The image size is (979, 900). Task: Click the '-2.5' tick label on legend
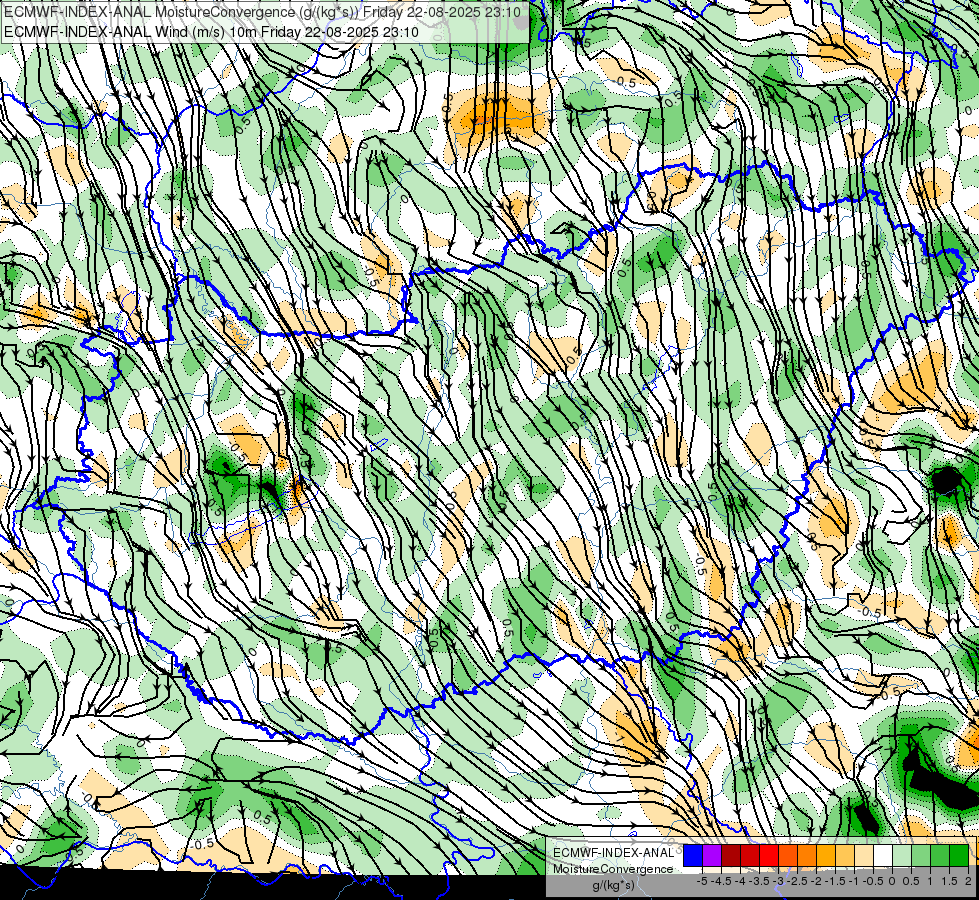click(x=797, y=881)
